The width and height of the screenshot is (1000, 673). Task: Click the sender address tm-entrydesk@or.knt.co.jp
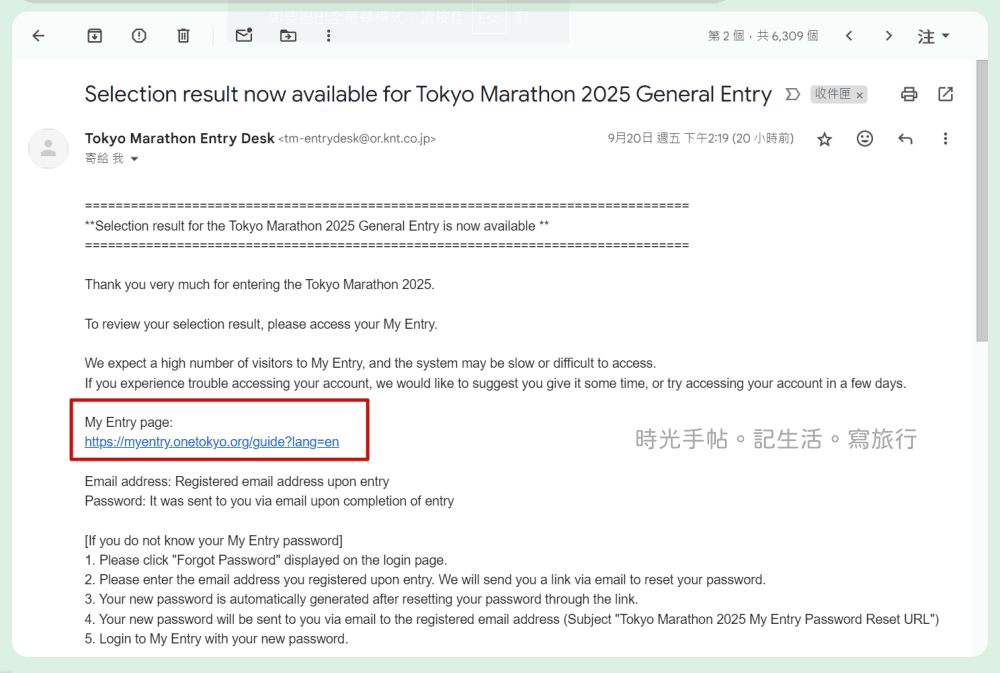tap(357, 138)
